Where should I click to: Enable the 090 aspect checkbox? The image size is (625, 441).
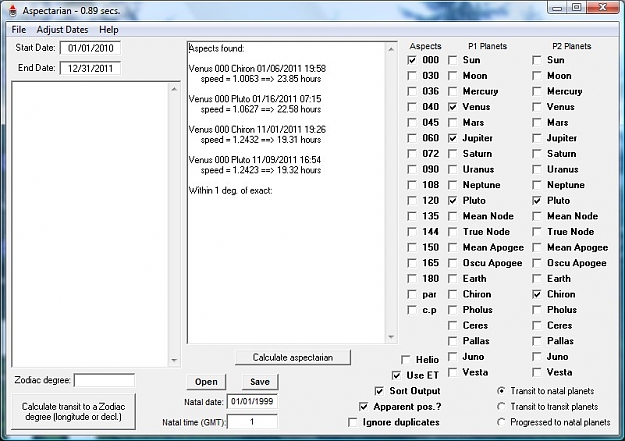coord(412,169)
